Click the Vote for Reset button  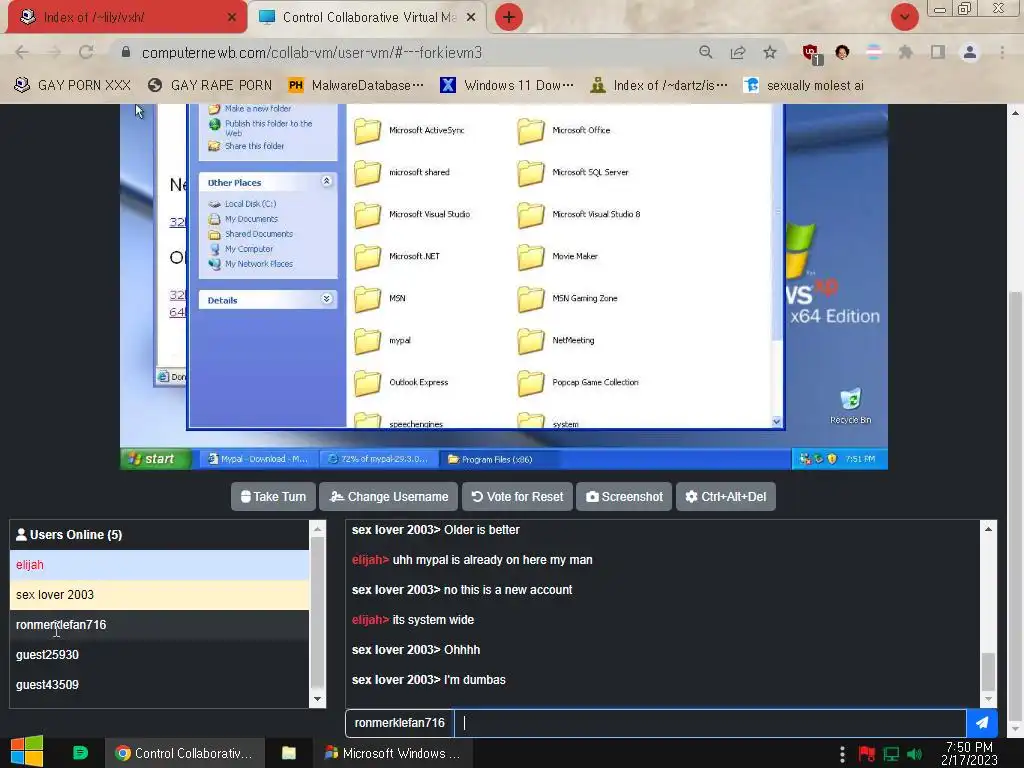pyautogui.click(x=517, y=496)
